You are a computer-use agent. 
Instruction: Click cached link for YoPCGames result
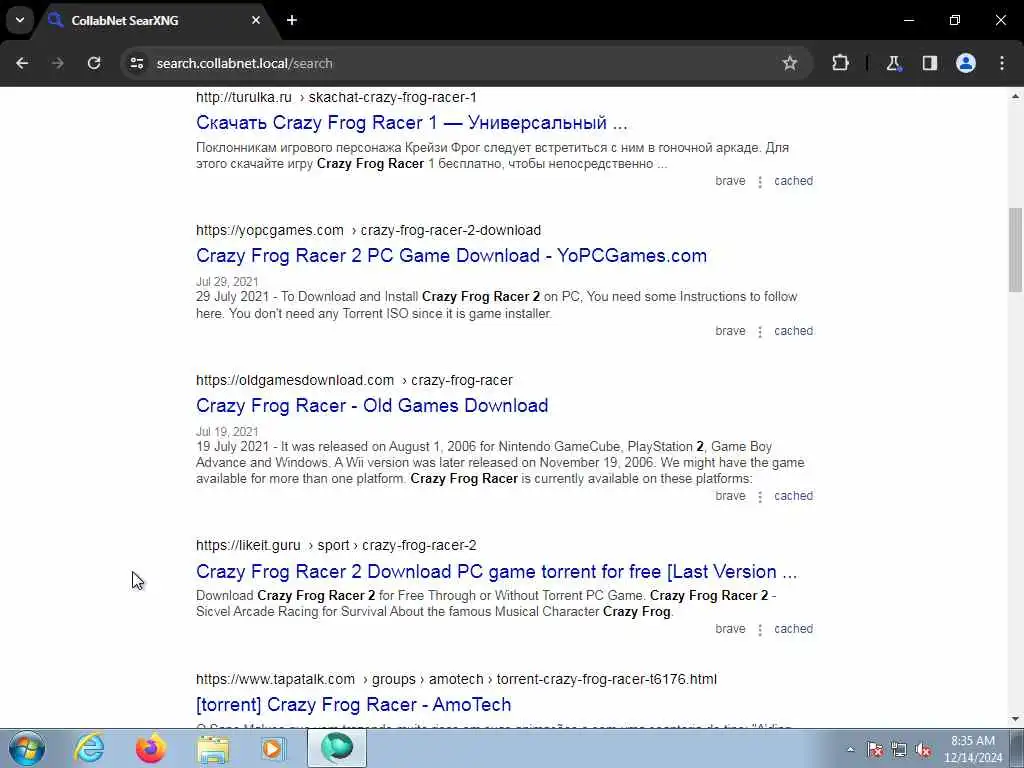coord(793,331)
